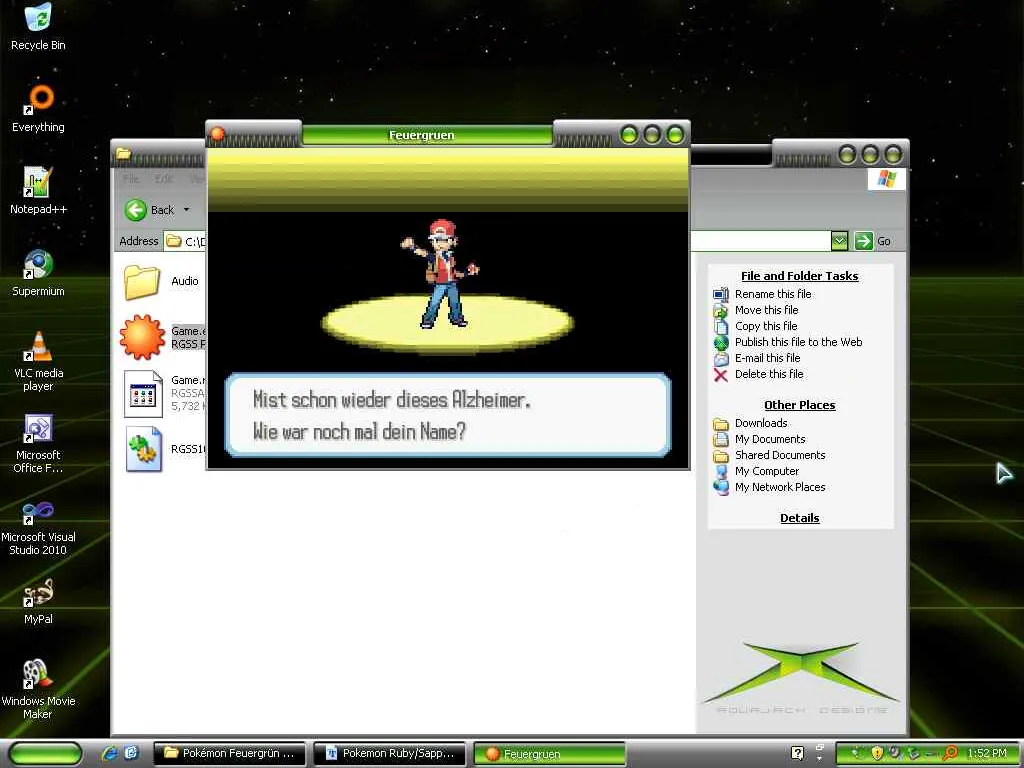Screen dimensions: 1024x768
Task: Click Rename this file
Action: [773, 294]
